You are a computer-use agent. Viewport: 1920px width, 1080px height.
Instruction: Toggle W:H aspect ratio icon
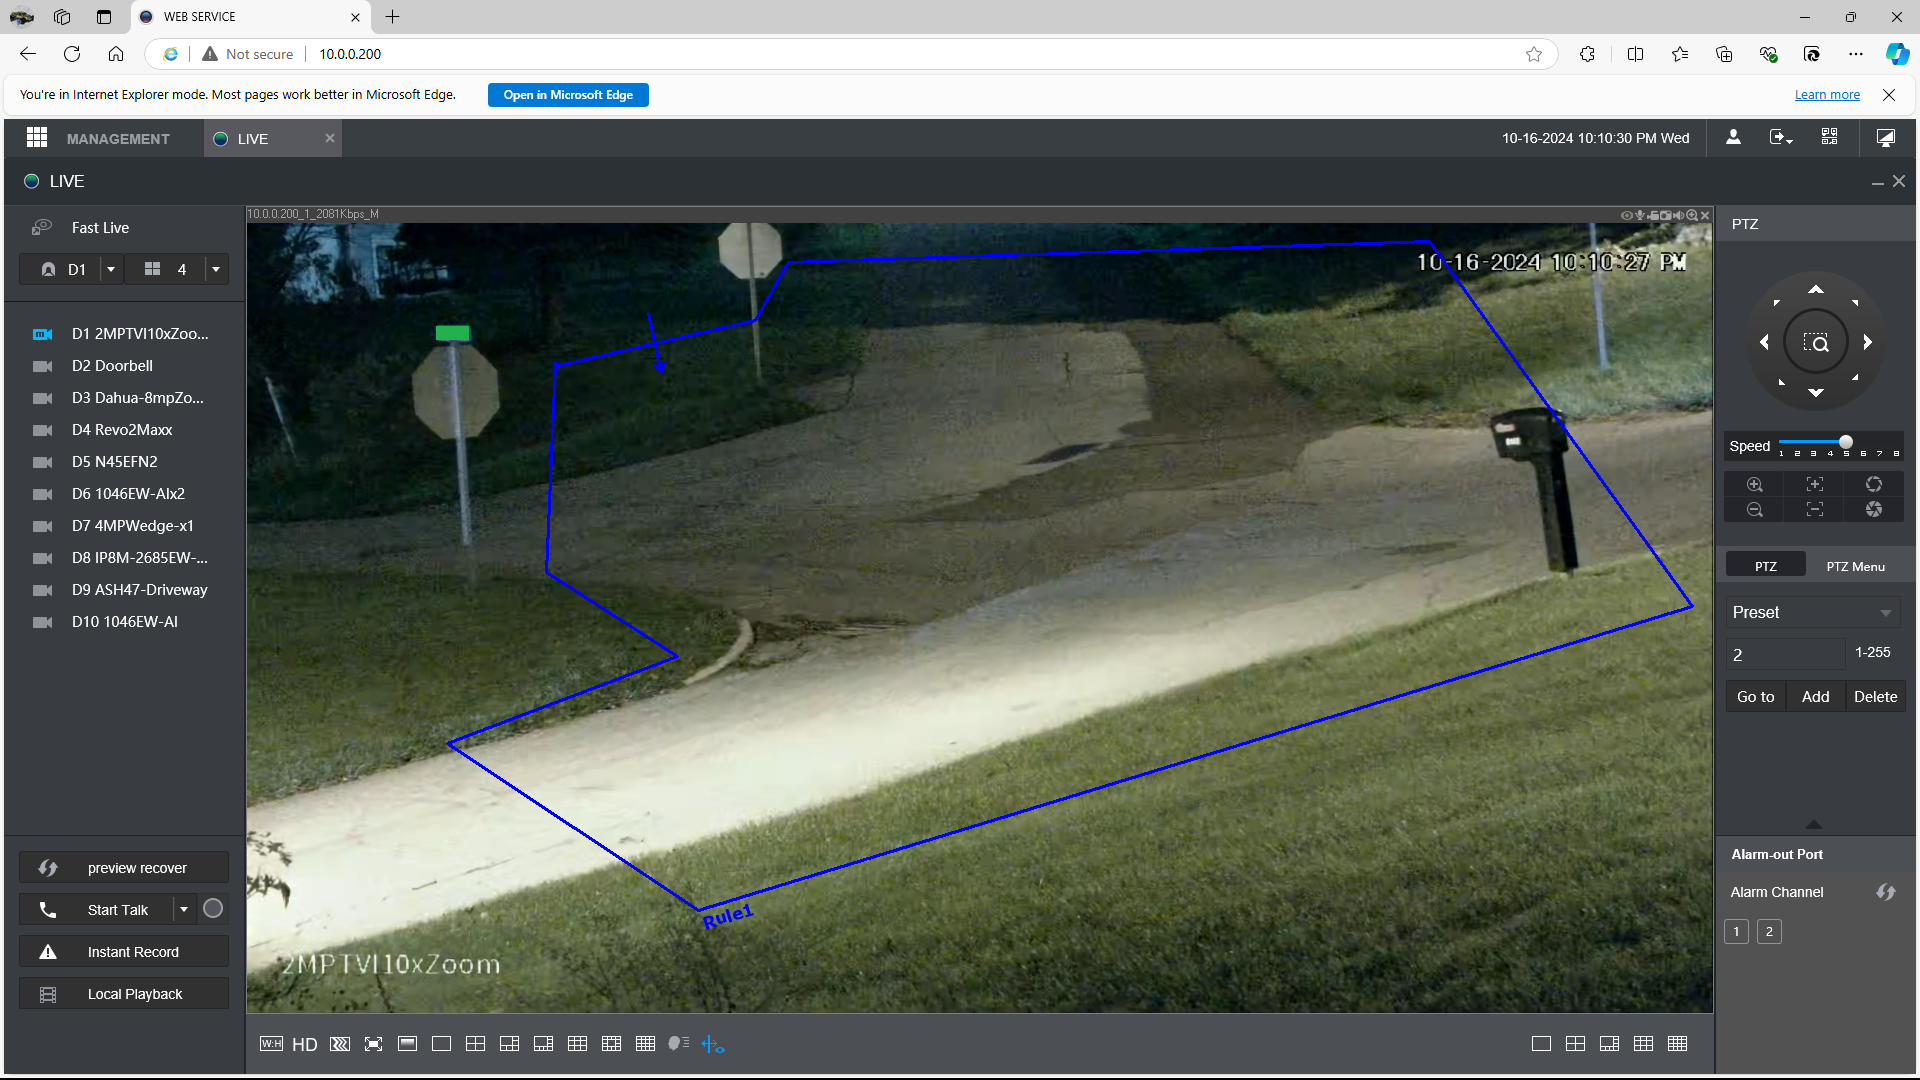(x=271, y=1044)
